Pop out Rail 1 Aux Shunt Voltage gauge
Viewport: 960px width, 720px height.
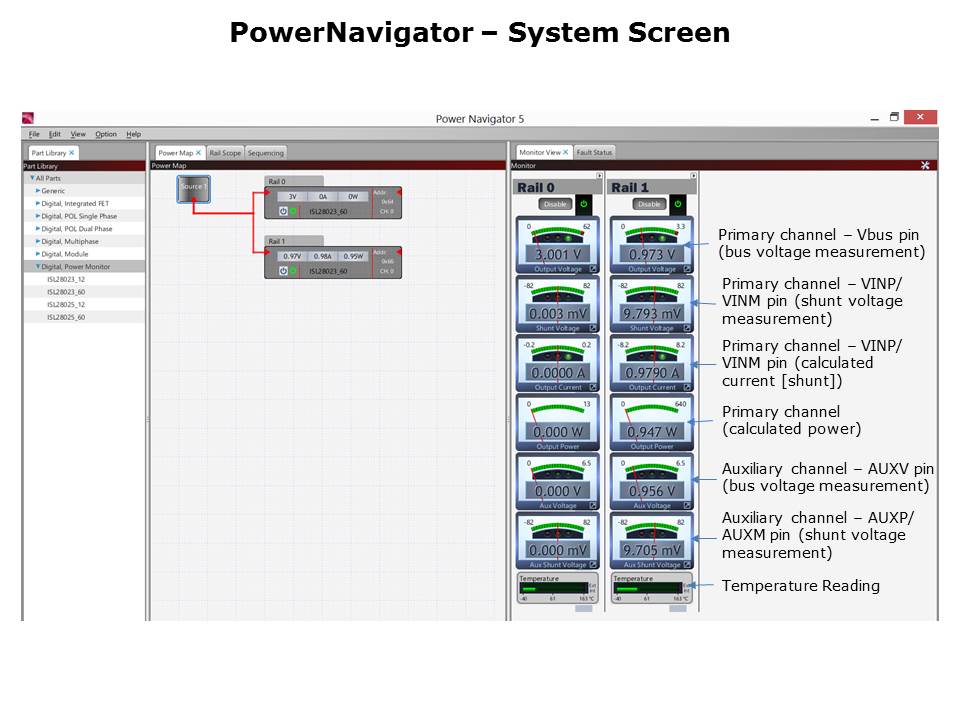[x=687, y=564]
